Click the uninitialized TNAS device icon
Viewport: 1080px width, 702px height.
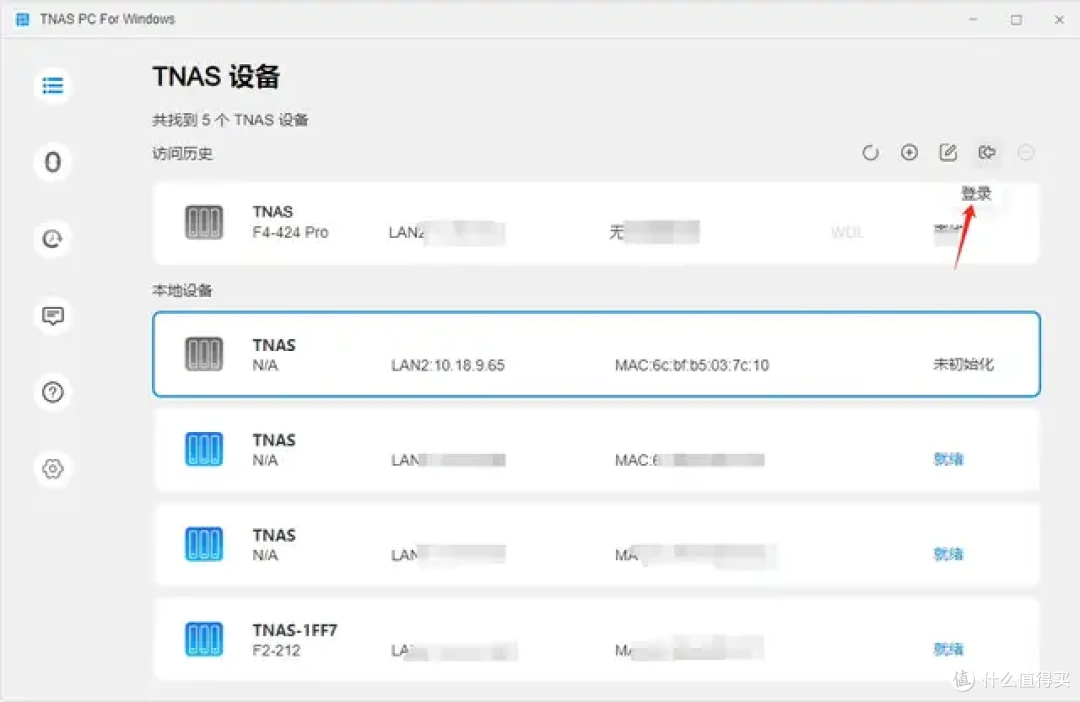204,354
